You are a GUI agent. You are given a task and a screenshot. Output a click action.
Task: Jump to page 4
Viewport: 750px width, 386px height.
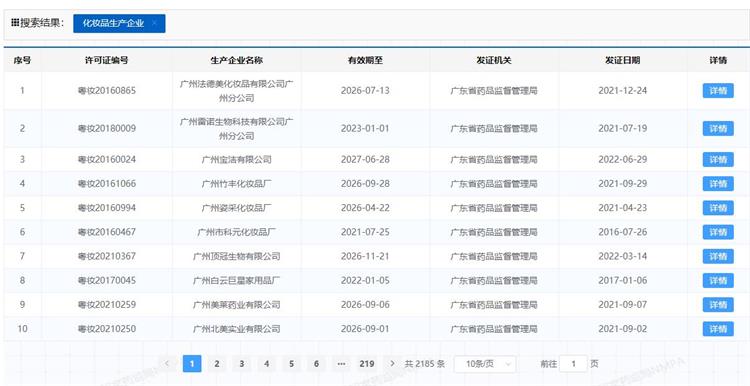click(x=266, y=364)
